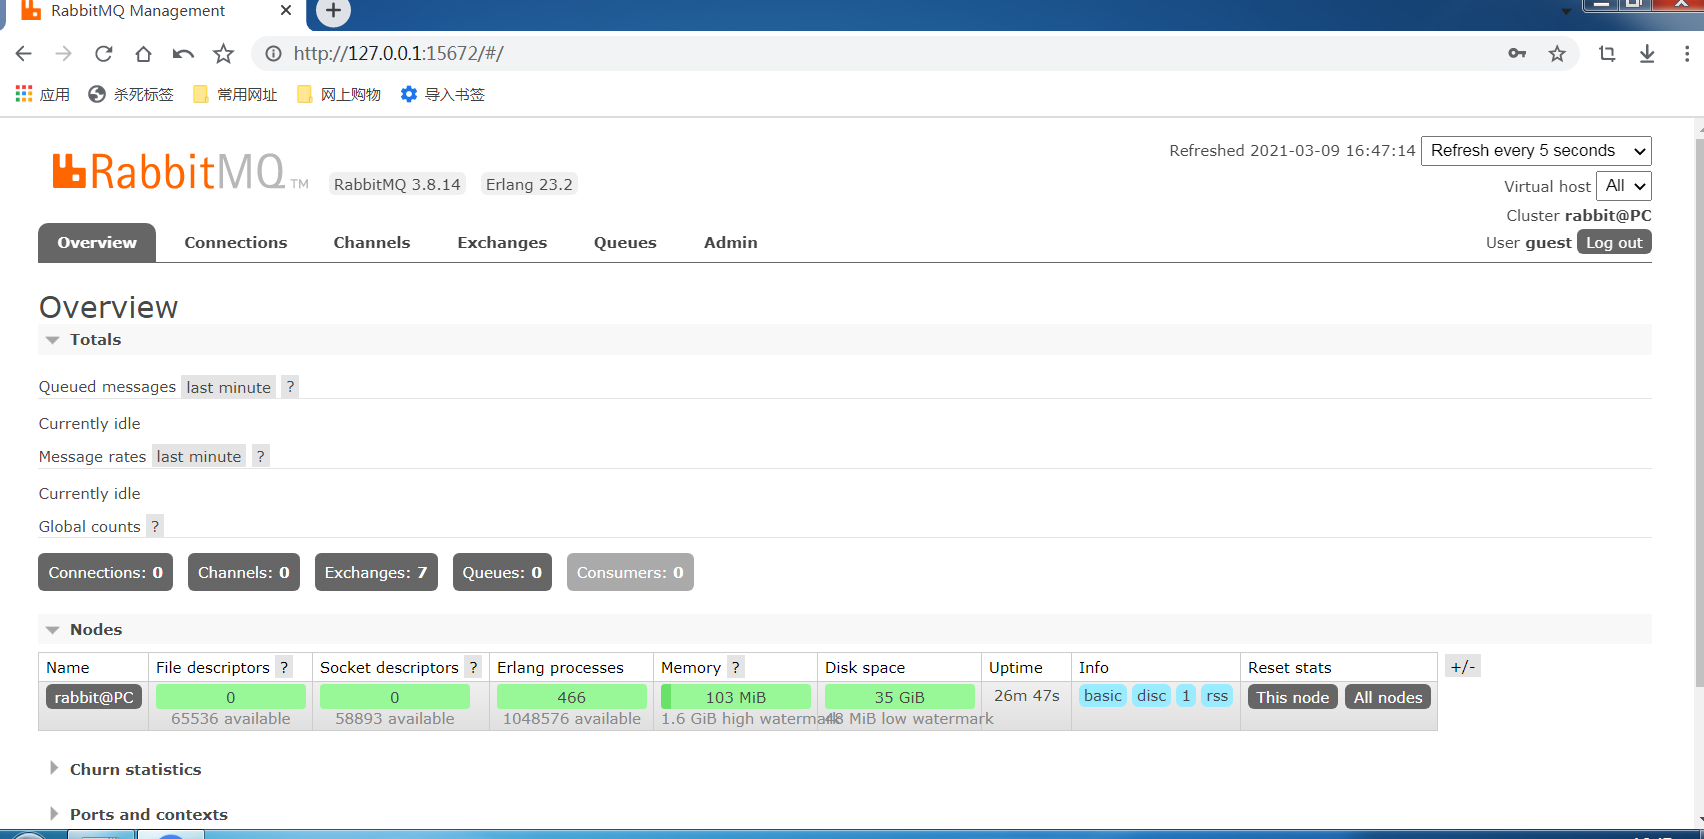The height and width of the screenshot is (839, 1704).
Task: Click the crop screenshot icon in toolbar
Action: (x=1607, y=54)
